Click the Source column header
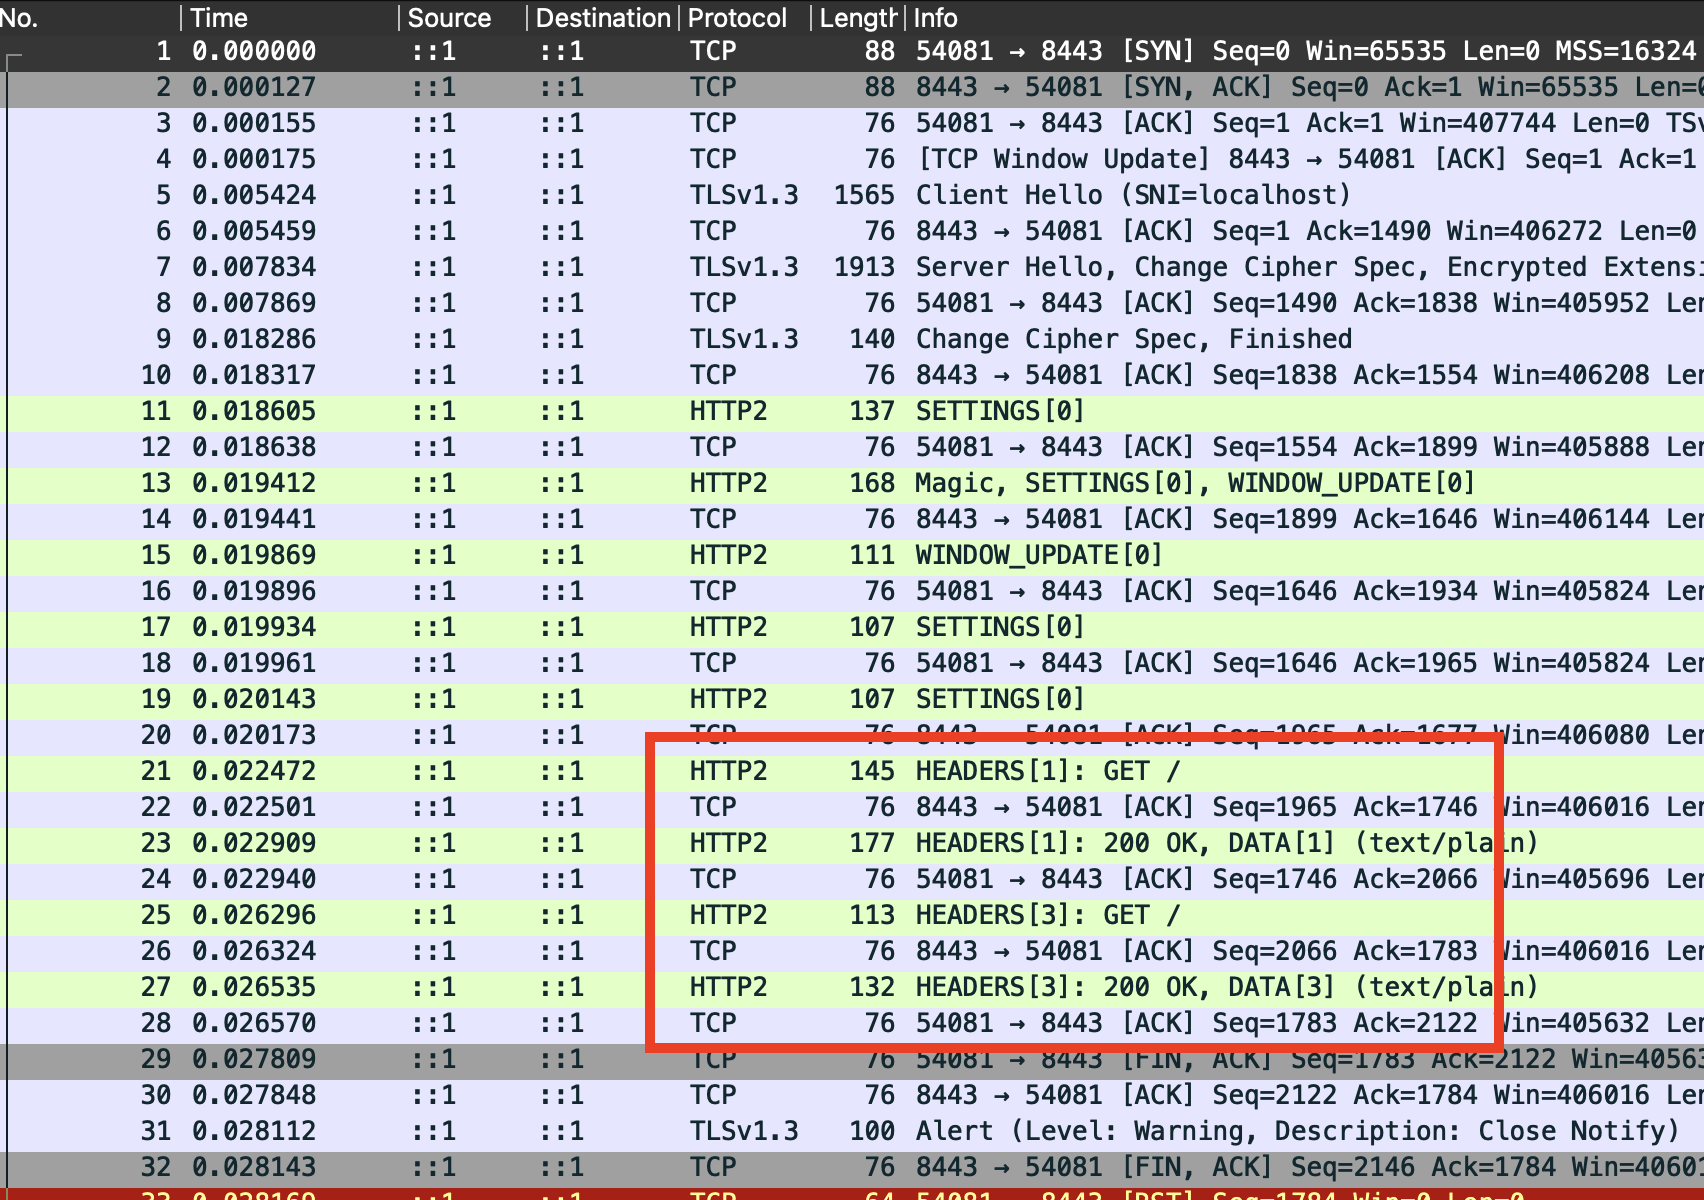 click(463, 17)
